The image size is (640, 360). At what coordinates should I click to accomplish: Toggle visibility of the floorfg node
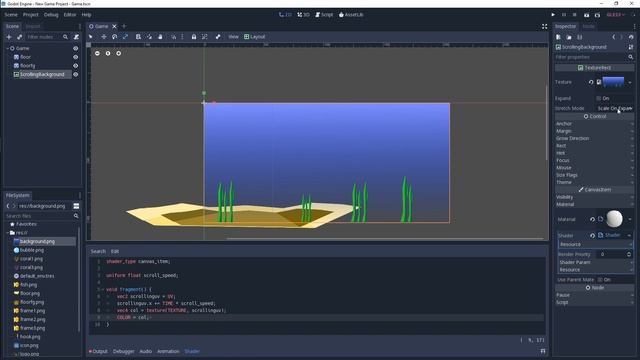pos(76,66)
